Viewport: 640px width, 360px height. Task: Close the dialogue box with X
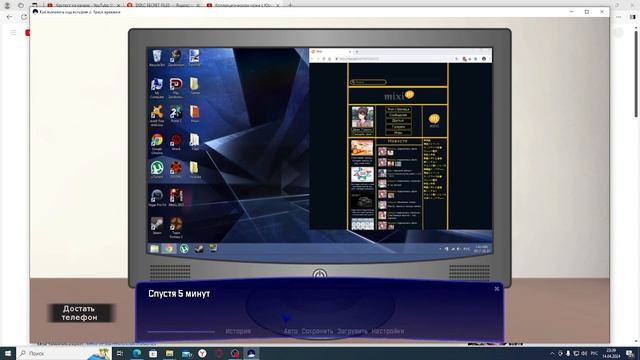click(496, 289)
